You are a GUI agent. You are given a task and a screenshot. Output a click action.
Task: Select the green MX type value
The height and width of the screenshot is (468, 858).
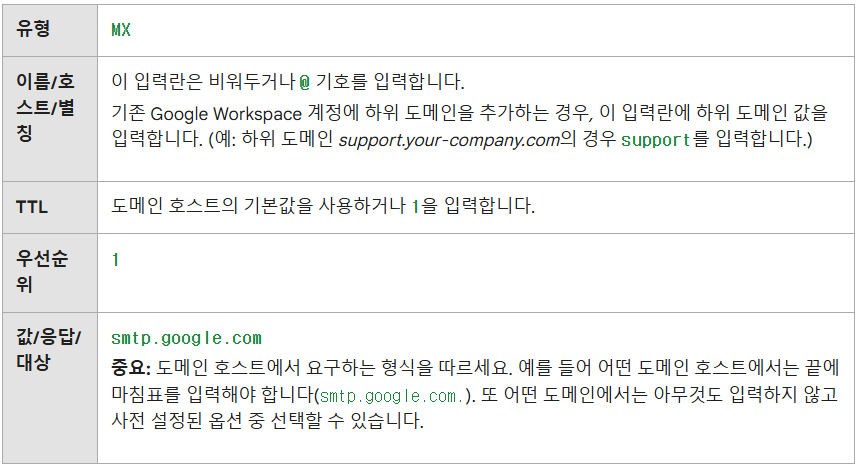click(x=121, y=30)
